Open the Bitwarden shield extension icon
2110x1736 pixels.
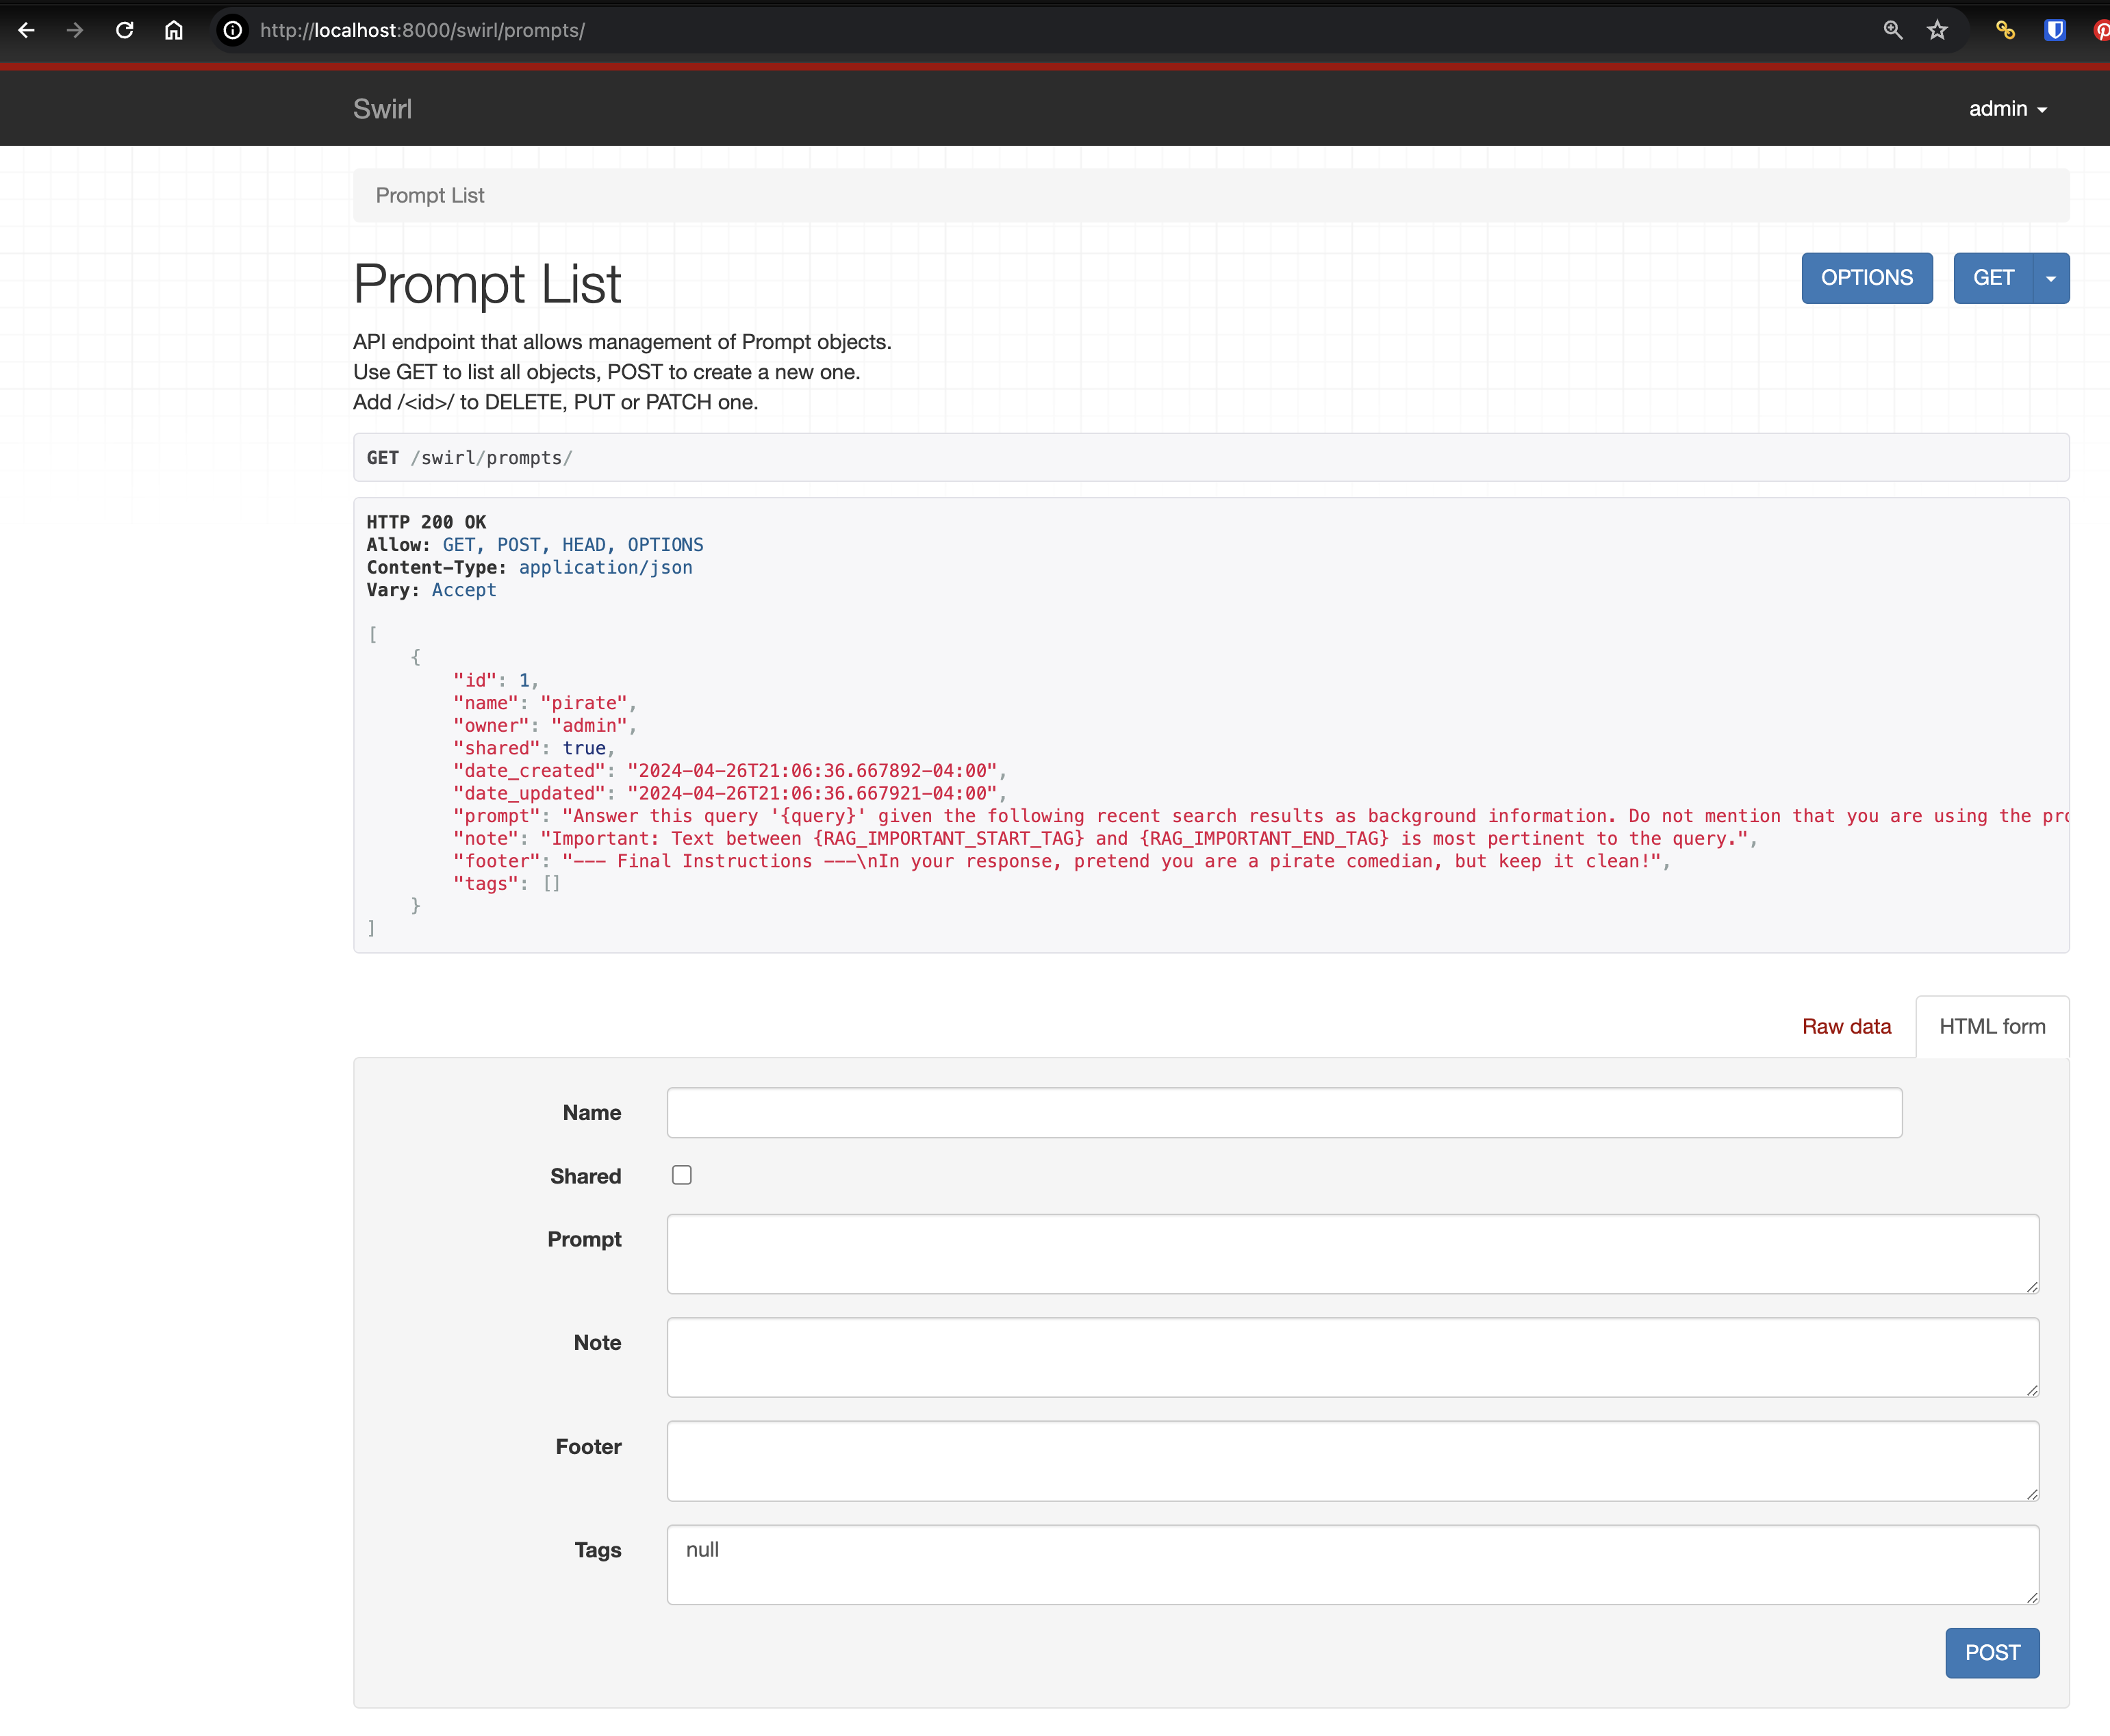pos(2054,30)
